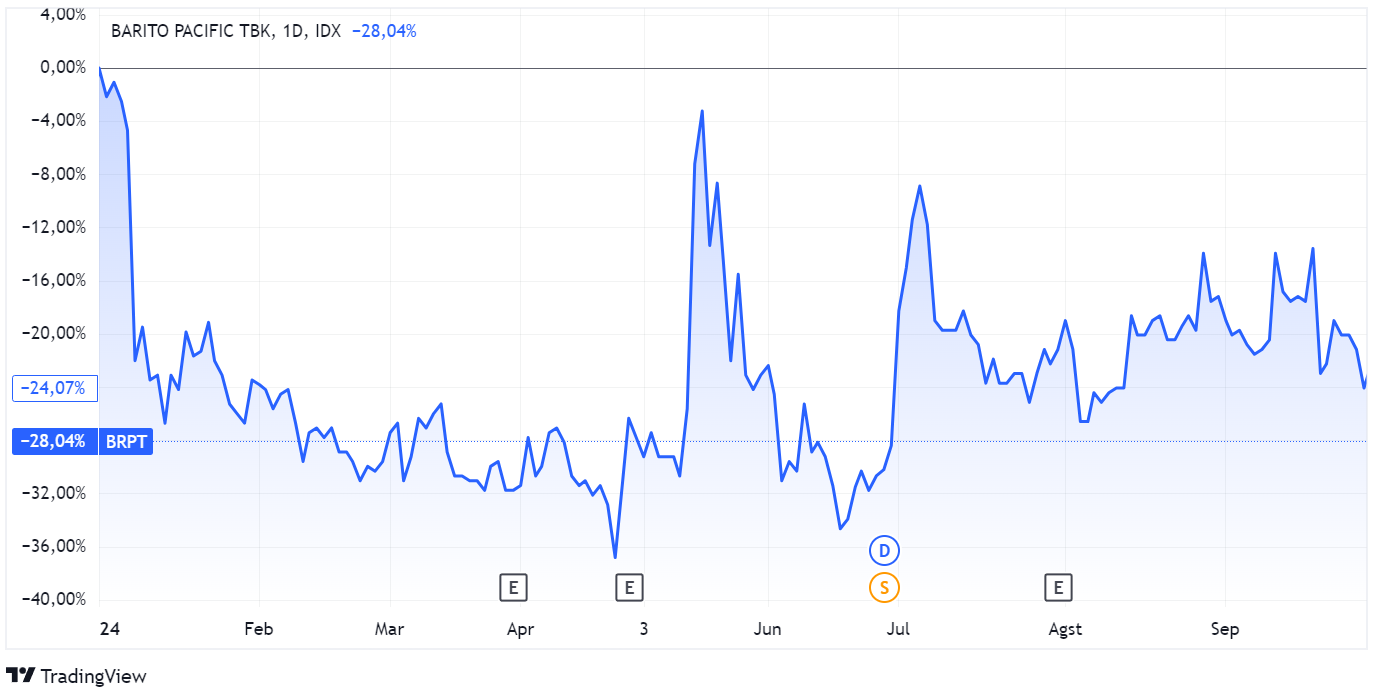Click the Sep date label
The height and width of the screenshot is (687, 1375).
(1225, 629)
